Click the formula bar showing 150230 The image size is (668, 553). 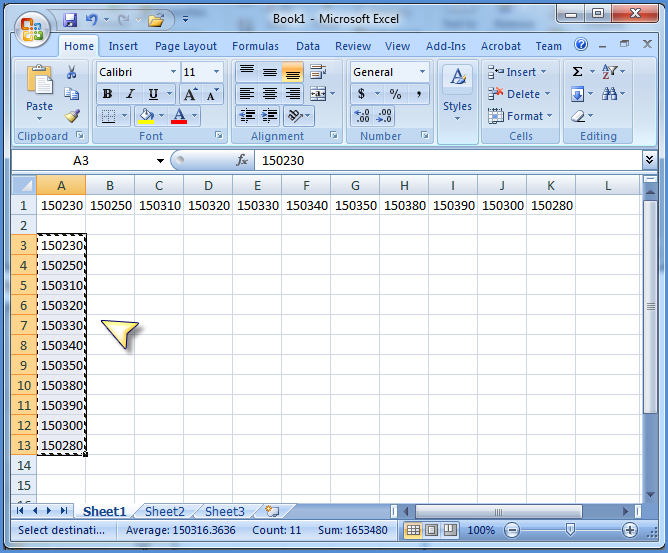[447, 161]
